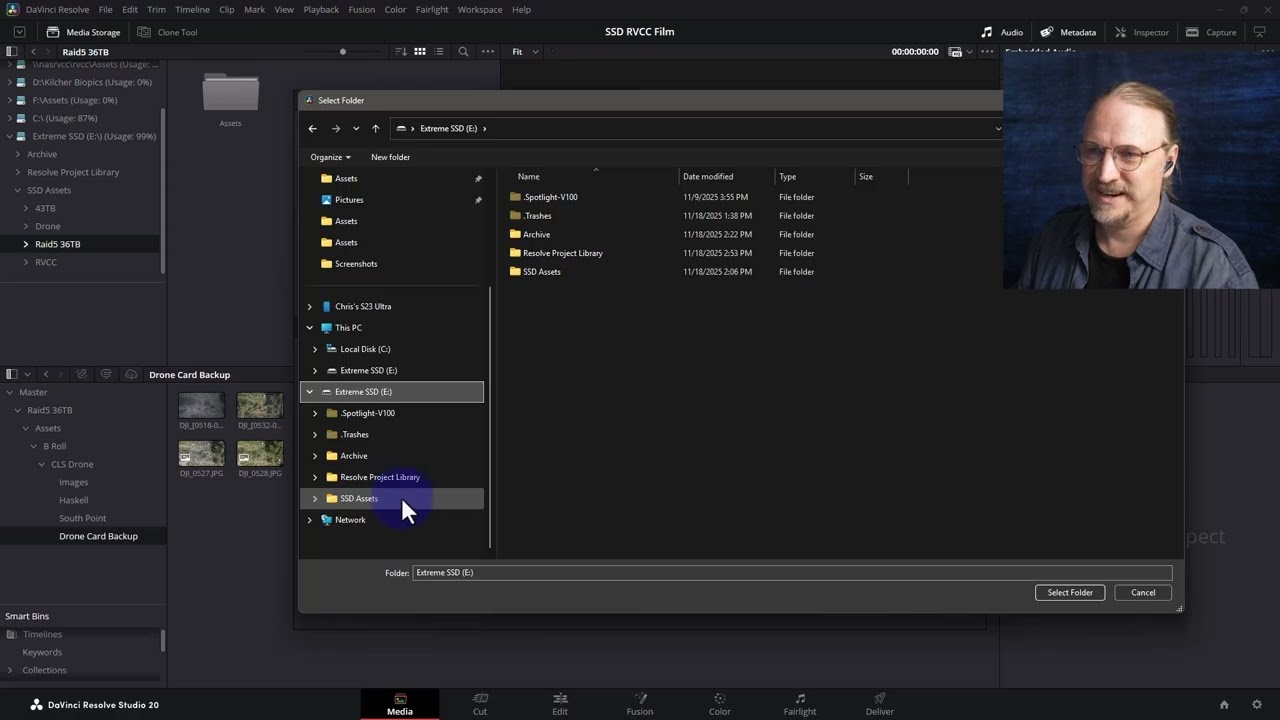Expand SSD Assets in dialog tree
This screenshot has width=1280, height=720.
coord(315,498)
